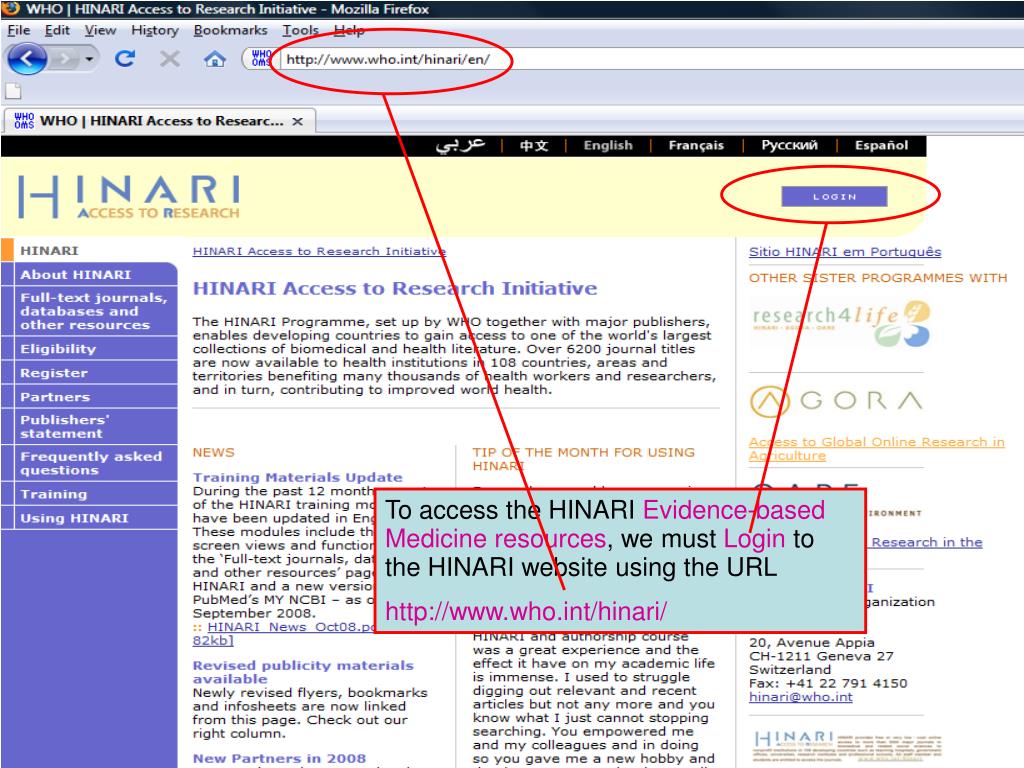Open the back/forward history dropdown arrow
The height and width of the screenshot is (768, 1024).
click(x=89, y=59)
